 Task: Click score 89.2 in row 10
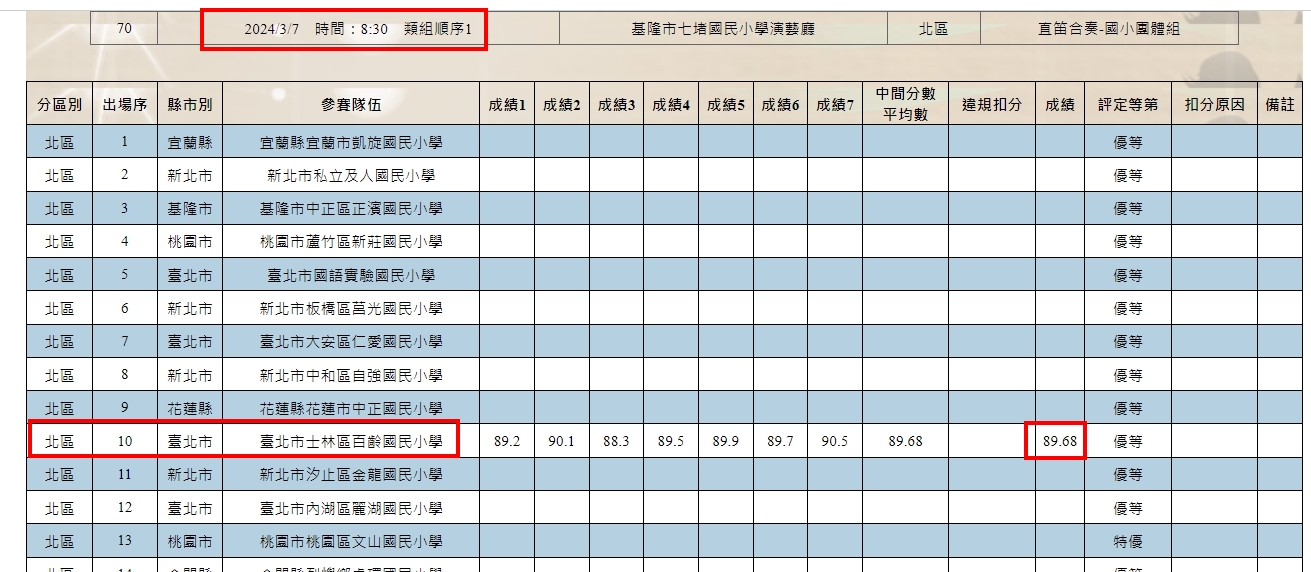coord(507,441)
